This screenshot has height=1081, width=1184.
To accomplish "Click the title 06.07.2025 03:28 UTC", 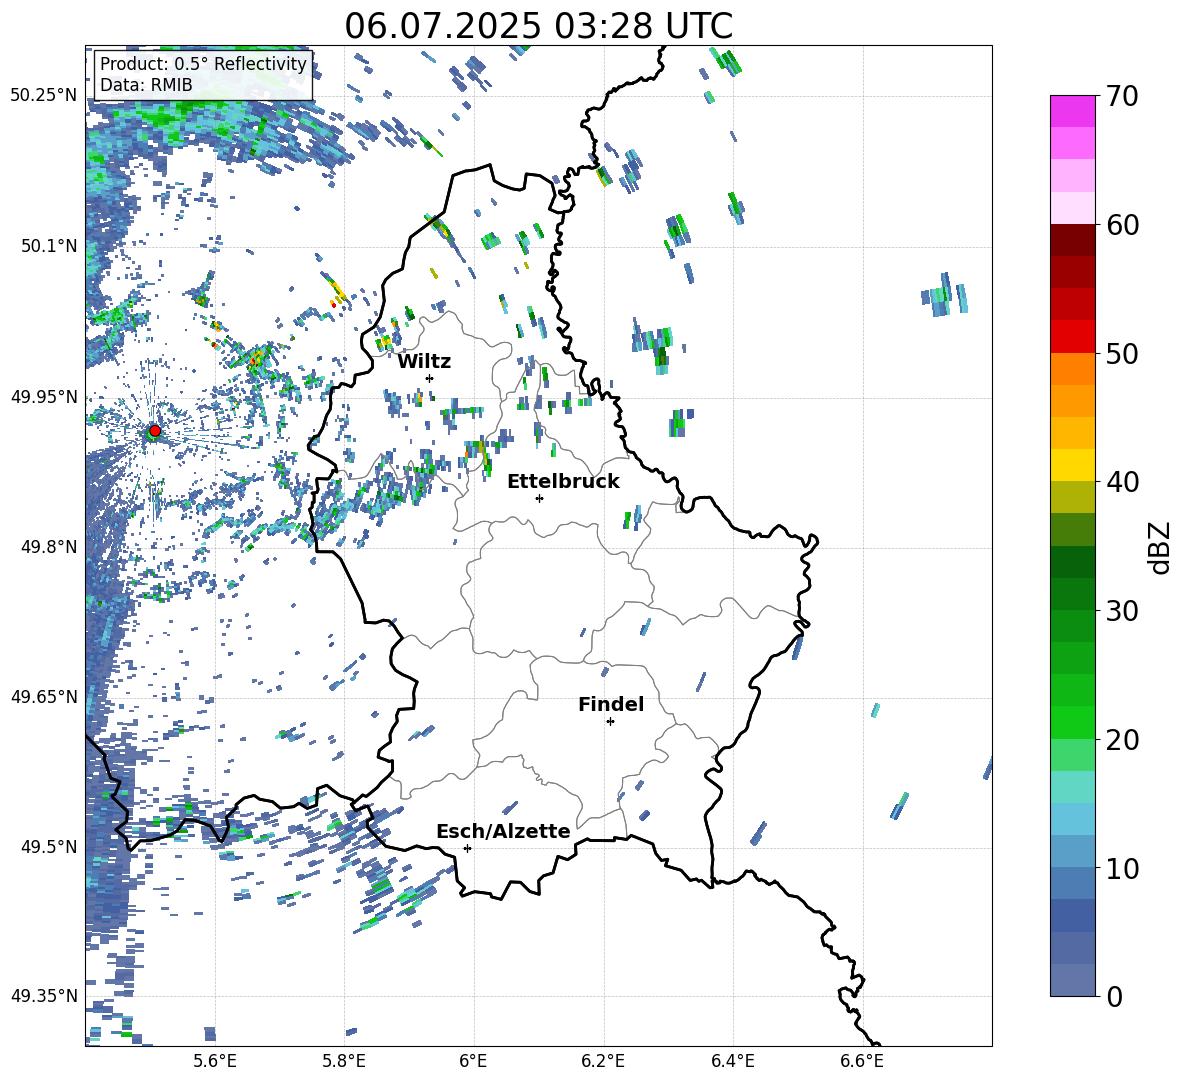I will point(538,26).
